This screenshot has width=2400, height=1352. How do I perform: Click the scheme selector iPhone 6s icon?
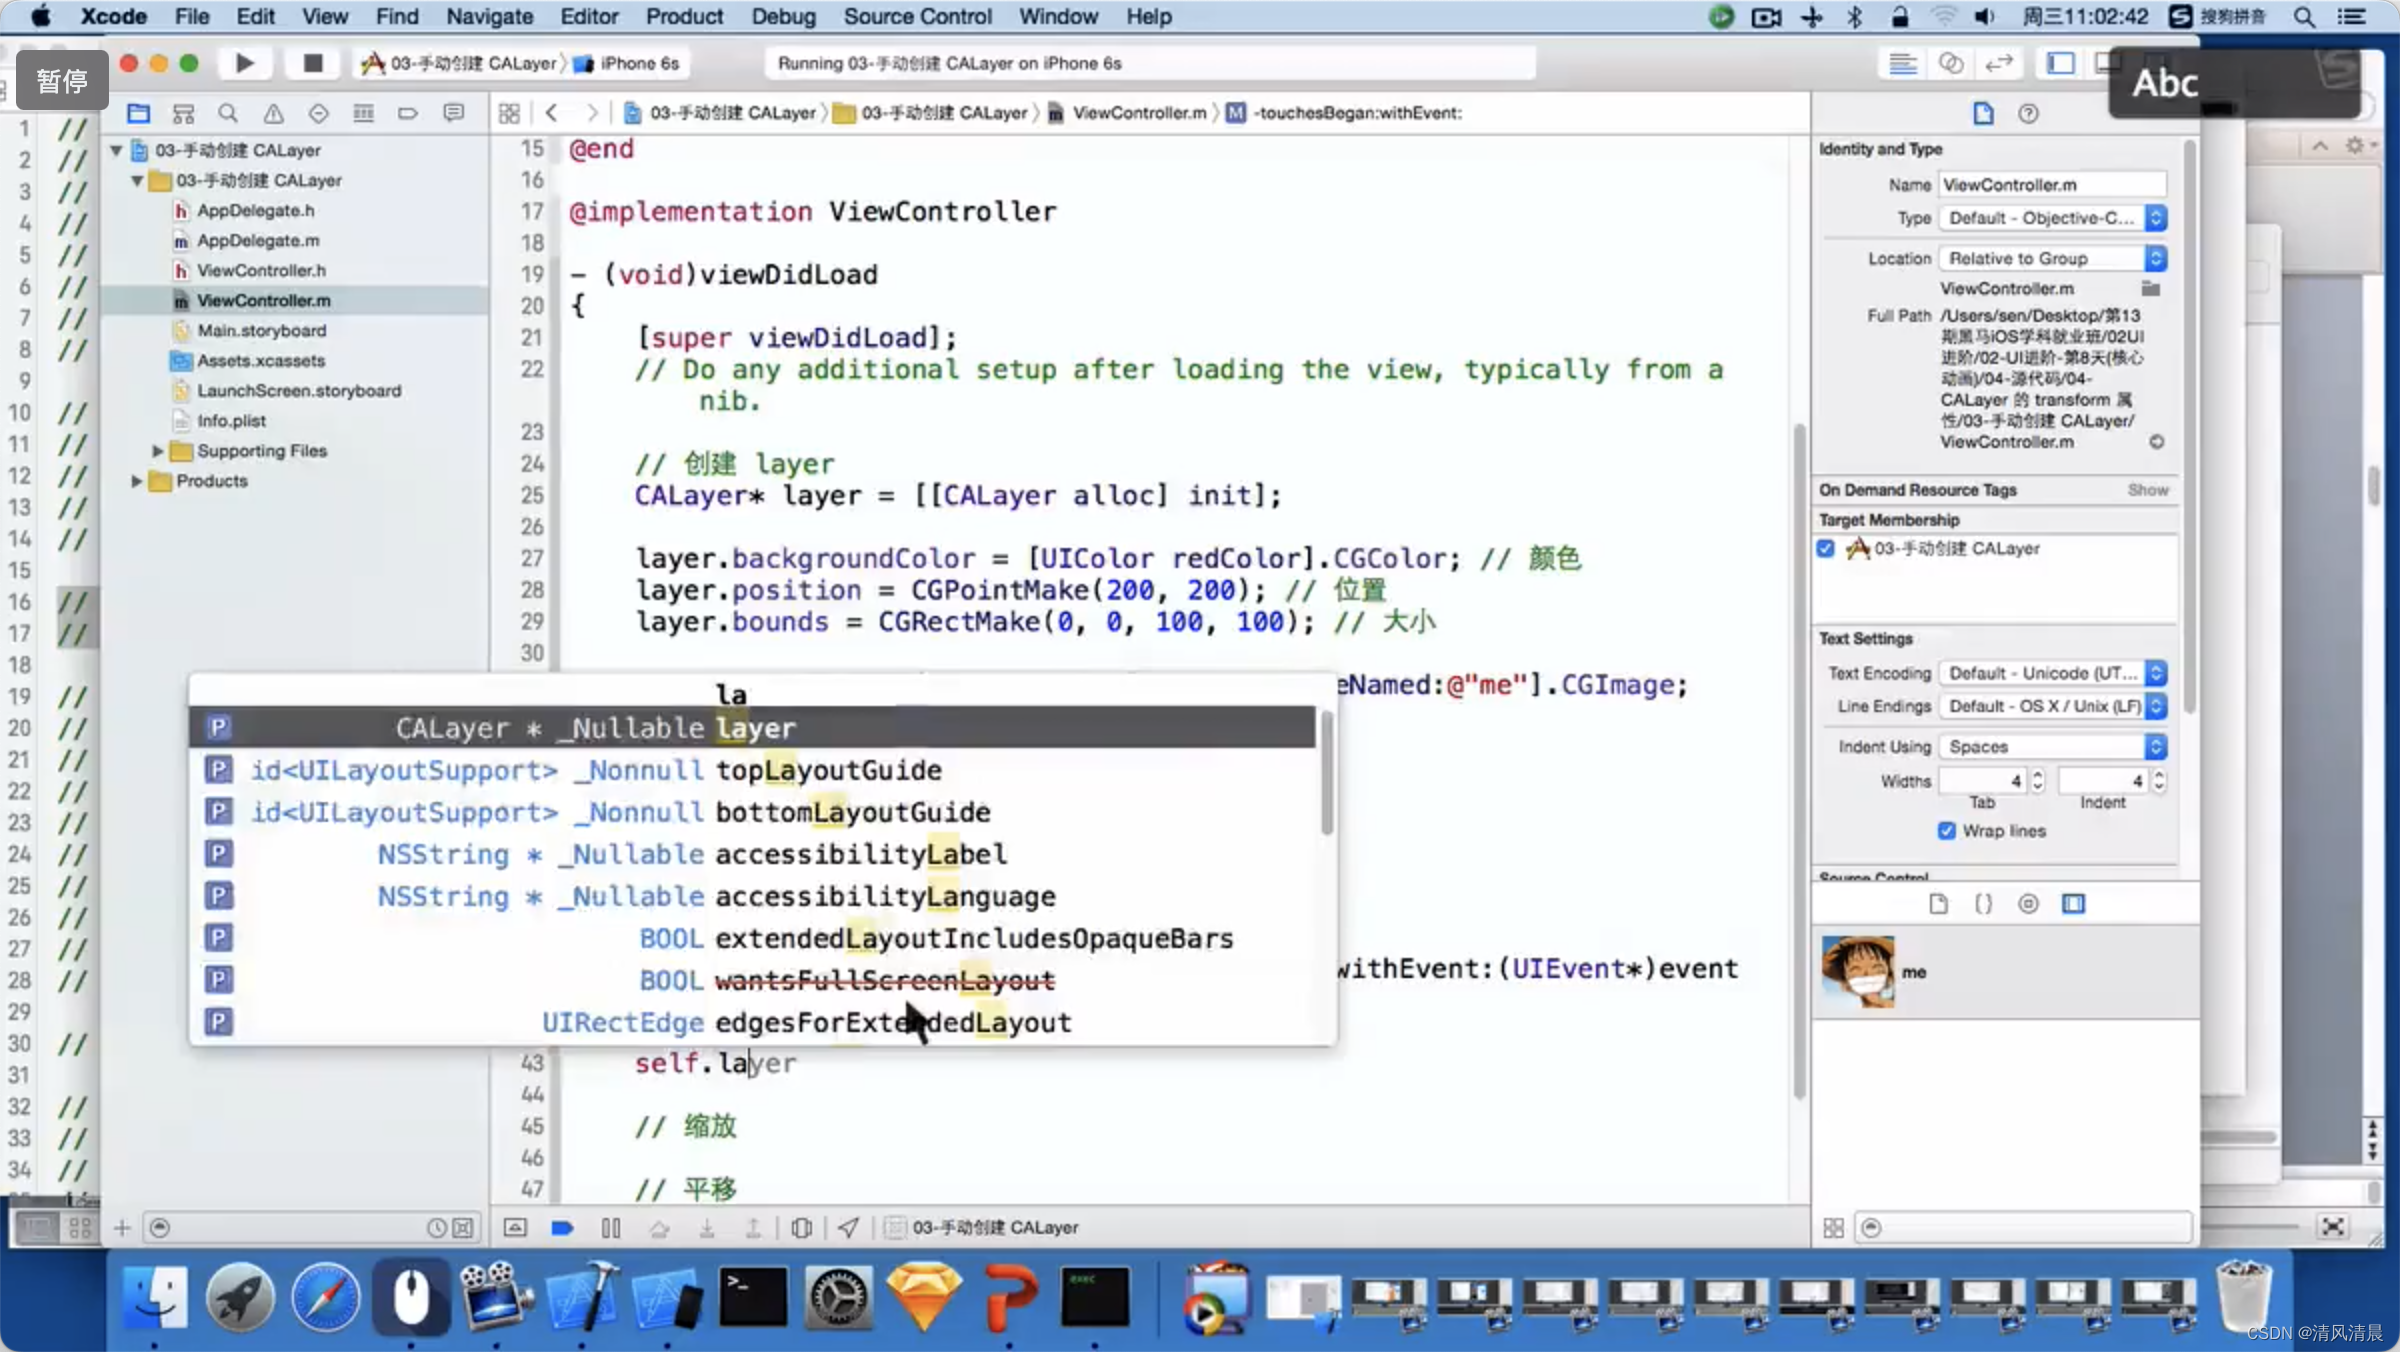point(590,63)
